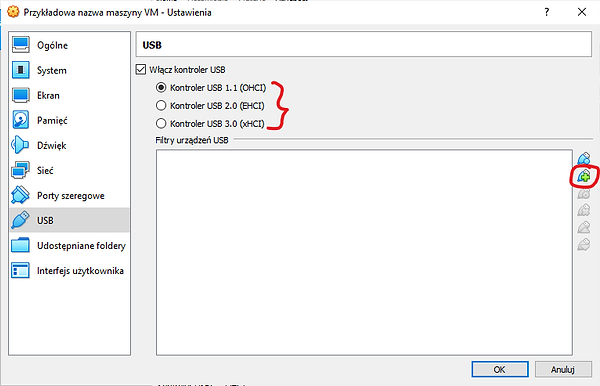Open the Dźwięk settings section
Image resolution: width=600 pixels, height=386 pixels.
(x=69, y=145)
